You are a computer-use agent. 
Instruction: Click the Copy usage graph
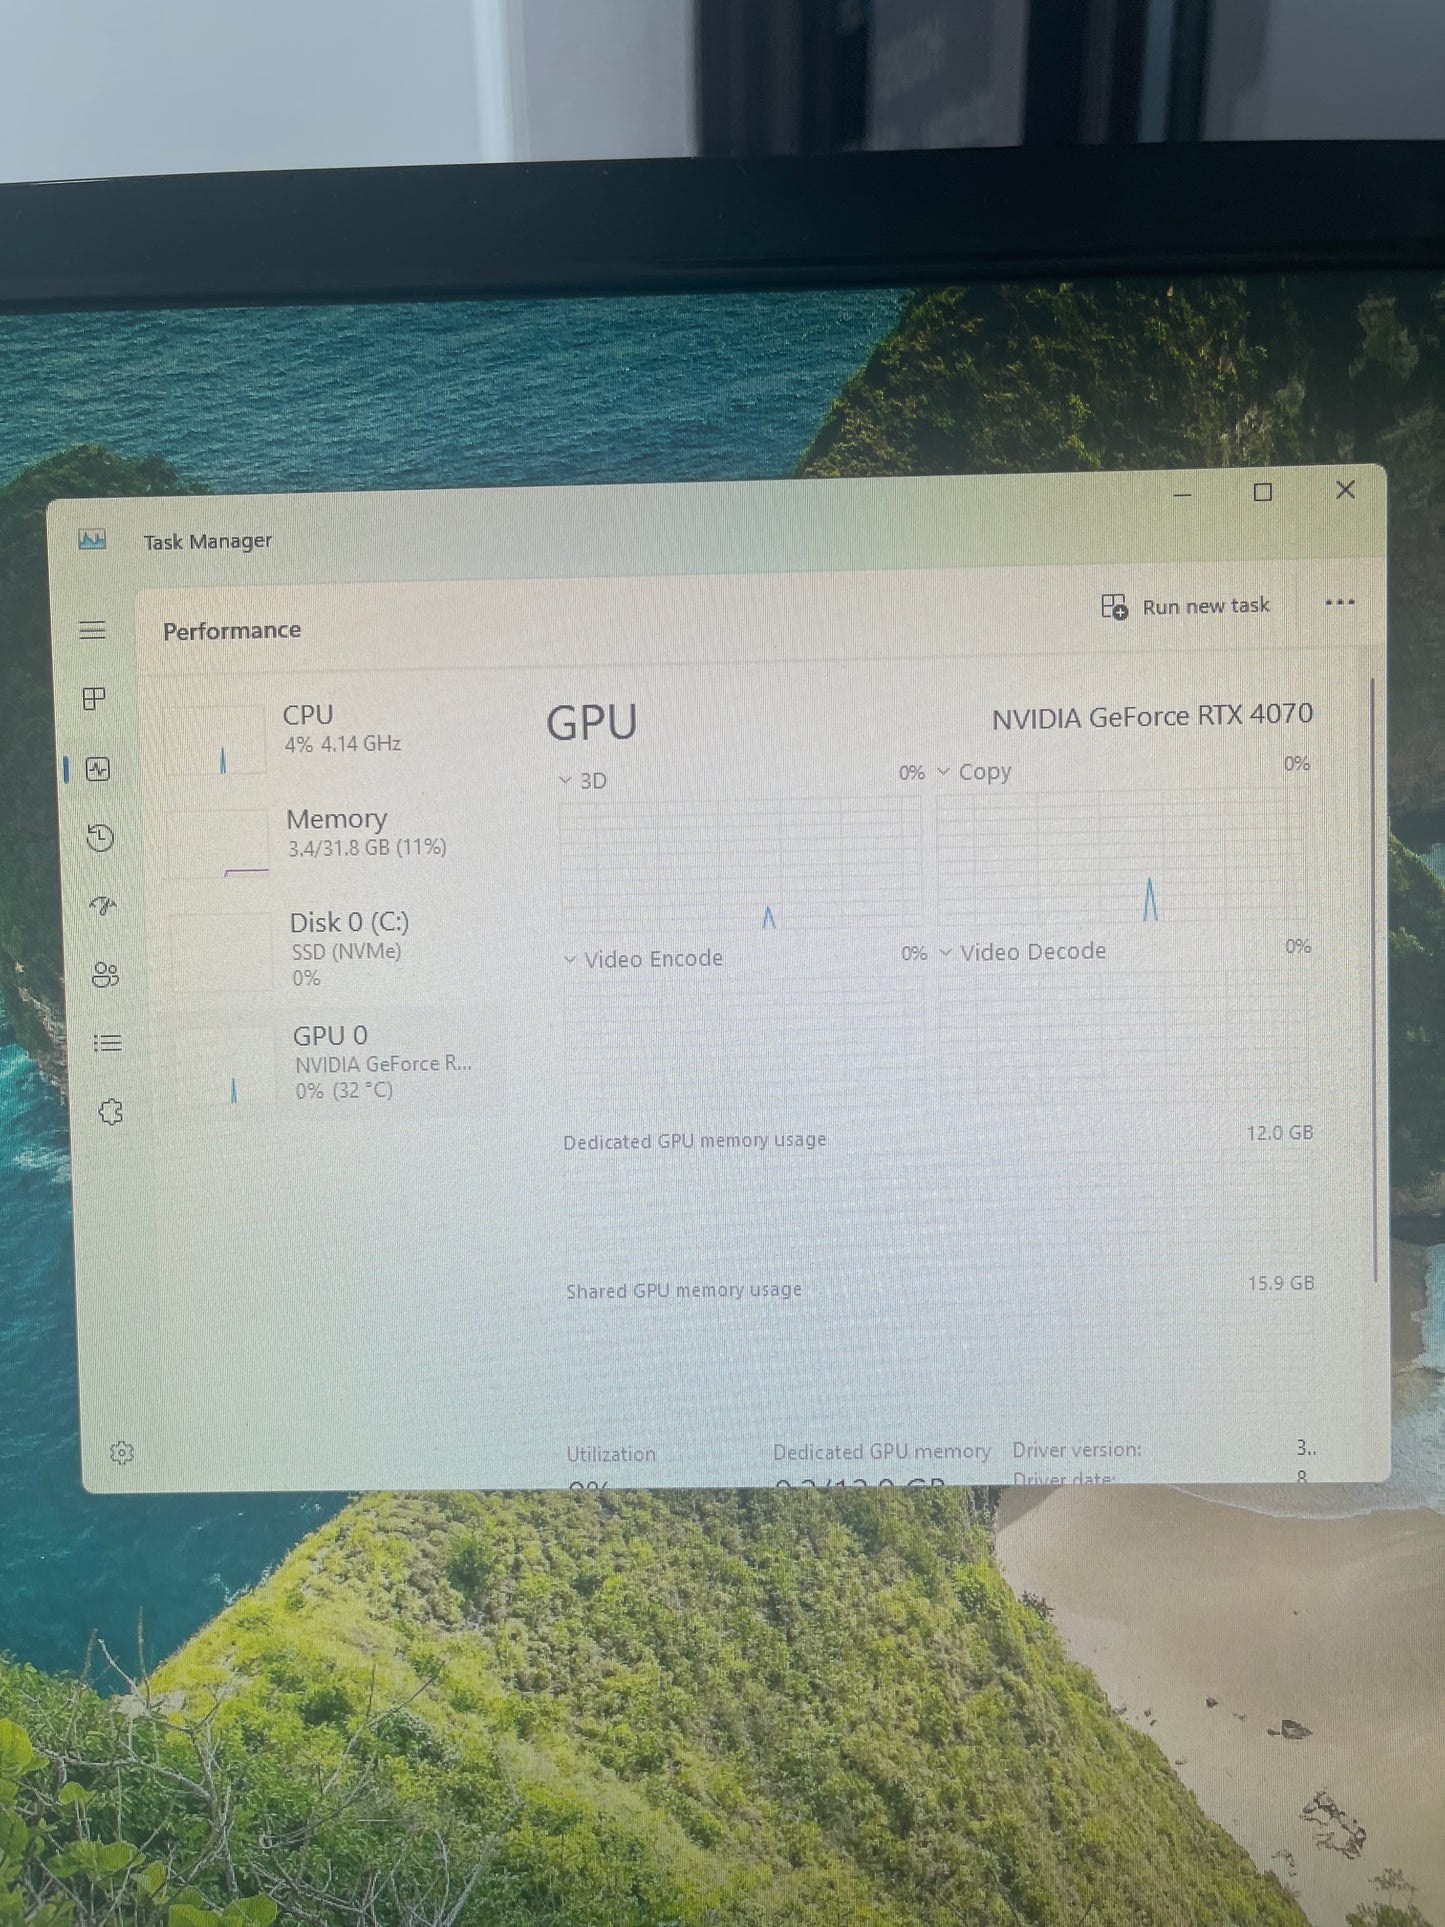point(1121,855)
